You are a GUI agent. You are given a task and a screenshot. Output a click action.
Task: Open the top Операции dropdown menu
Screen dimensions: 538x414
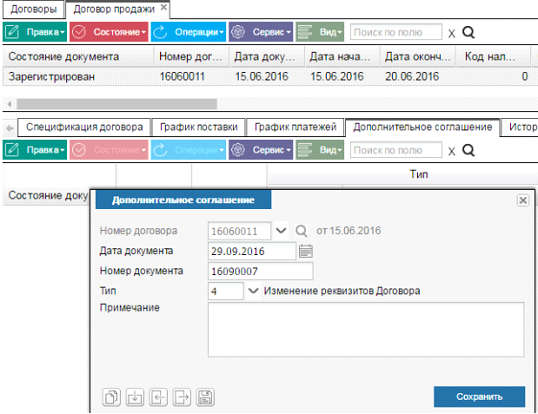(x=188, y=32)
